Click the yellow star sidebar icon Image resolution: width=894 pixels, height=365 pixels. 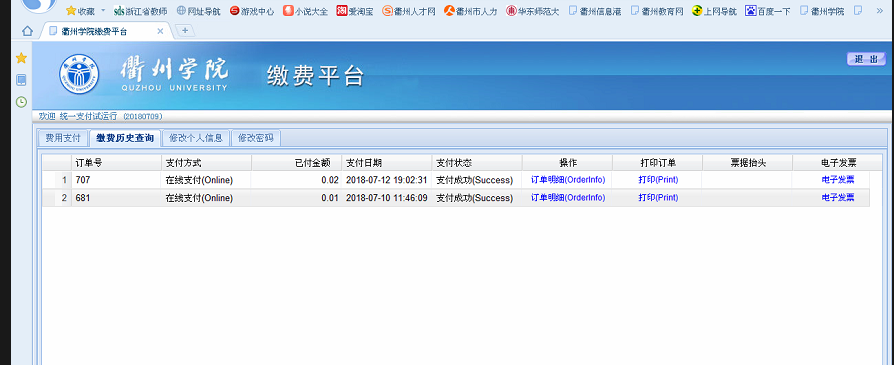[x=21, y=58]
